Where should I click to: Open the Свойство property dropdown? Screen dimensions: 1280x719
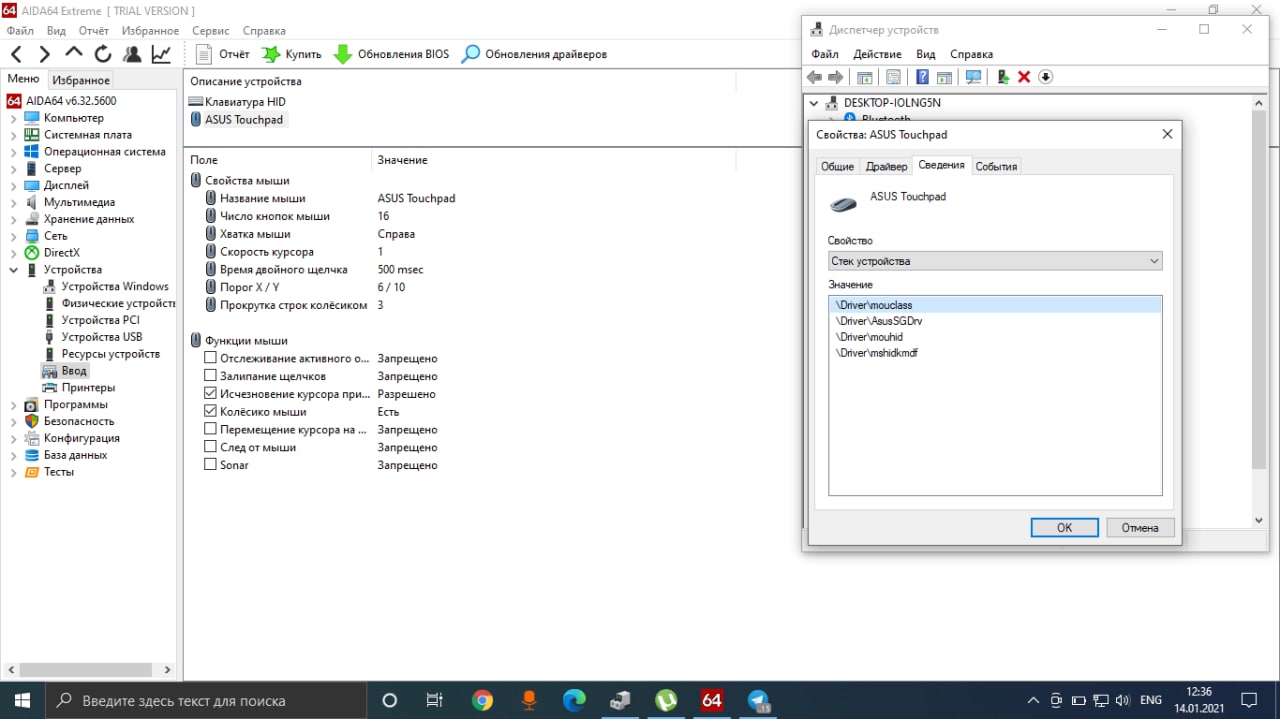coord(995,261)
